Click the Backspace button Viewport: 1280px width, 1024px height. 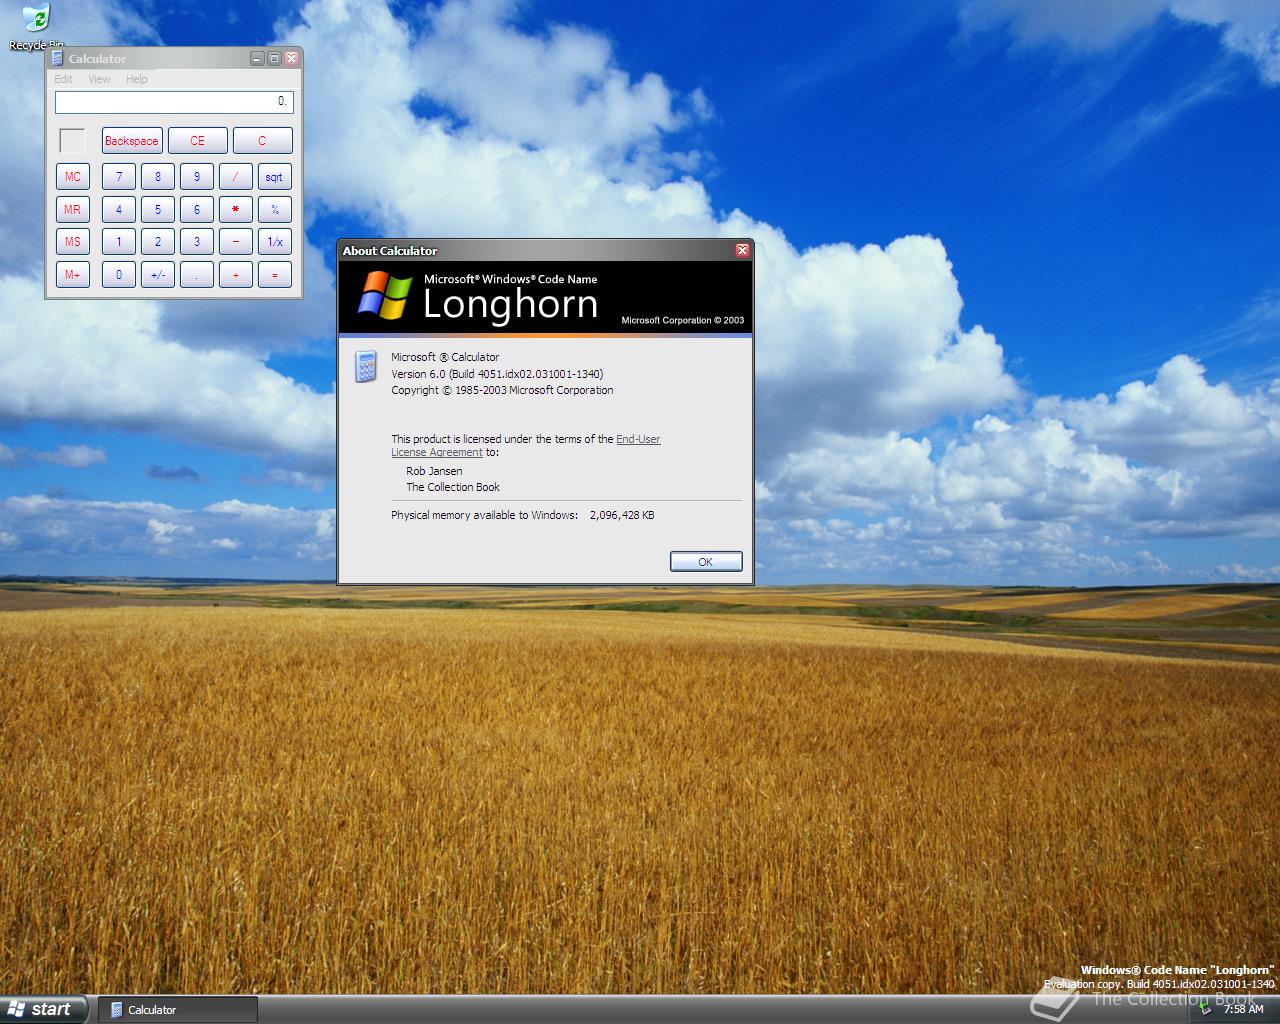(x=132, y=141)
